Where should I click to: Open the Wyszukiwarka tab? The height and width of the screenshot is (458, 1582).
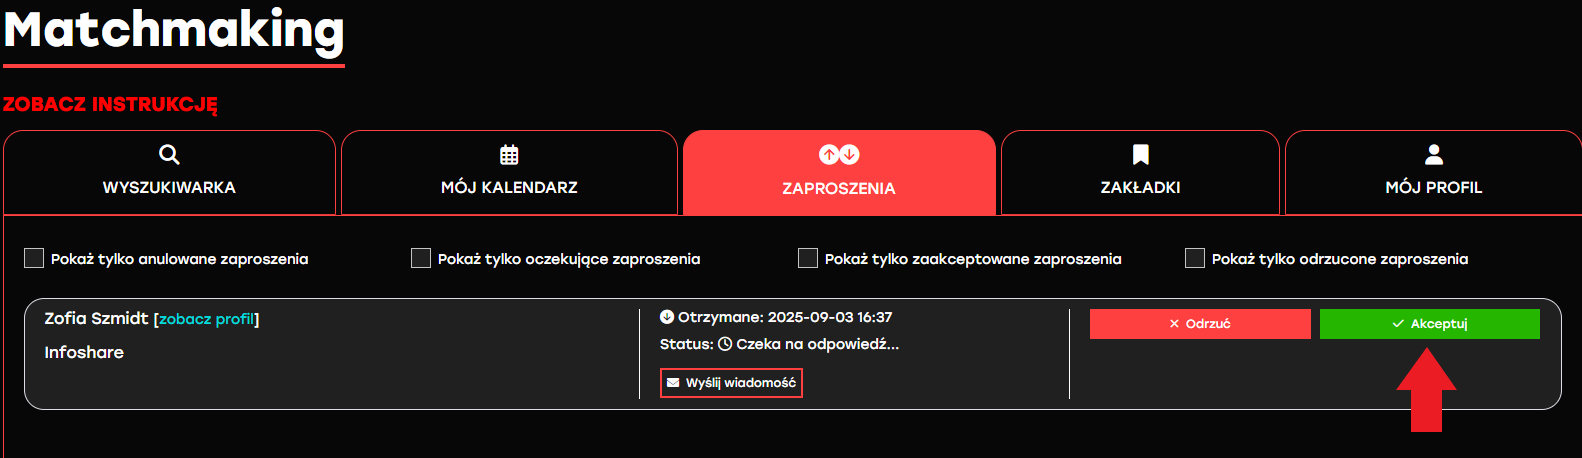click(169, 186)
